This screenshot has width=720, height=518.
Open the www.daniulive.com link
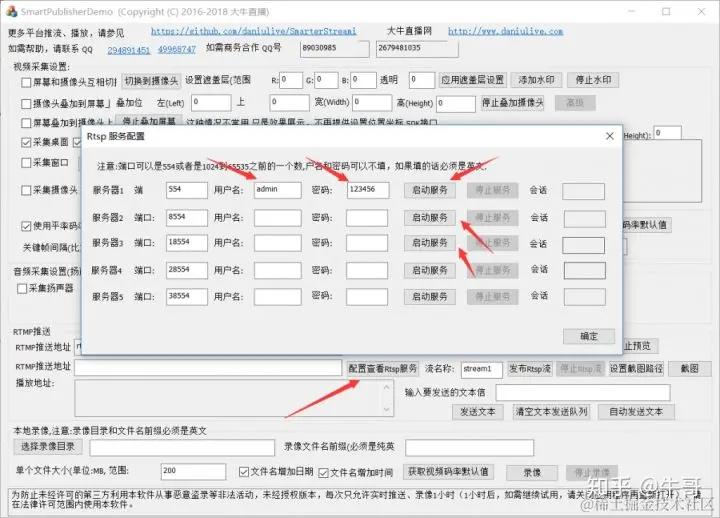click(506, 31)
